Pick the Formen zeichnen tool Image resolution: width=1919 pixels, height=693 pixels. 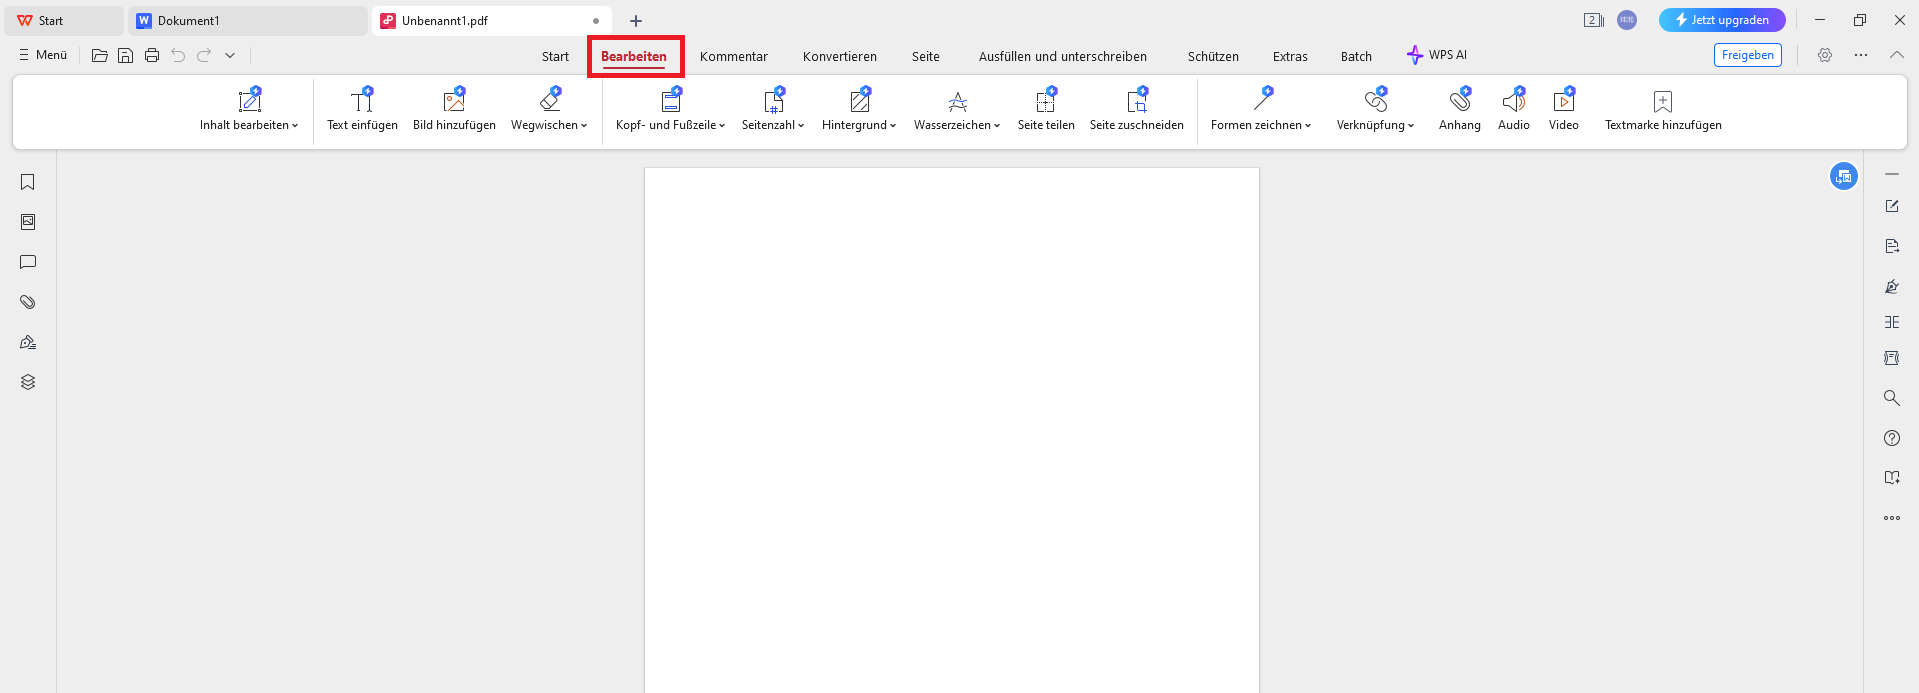(1261, 111)
